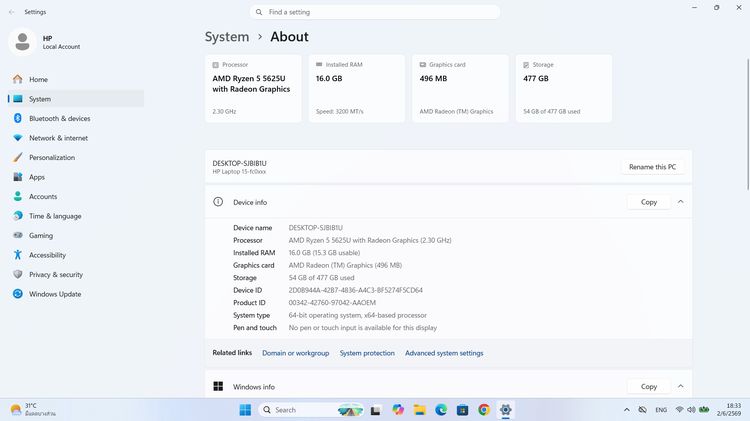The width and height of the screenshot is (750, 421).
Task: Click the Settings gear taskbar icon
Action: [x=506, y=410]
